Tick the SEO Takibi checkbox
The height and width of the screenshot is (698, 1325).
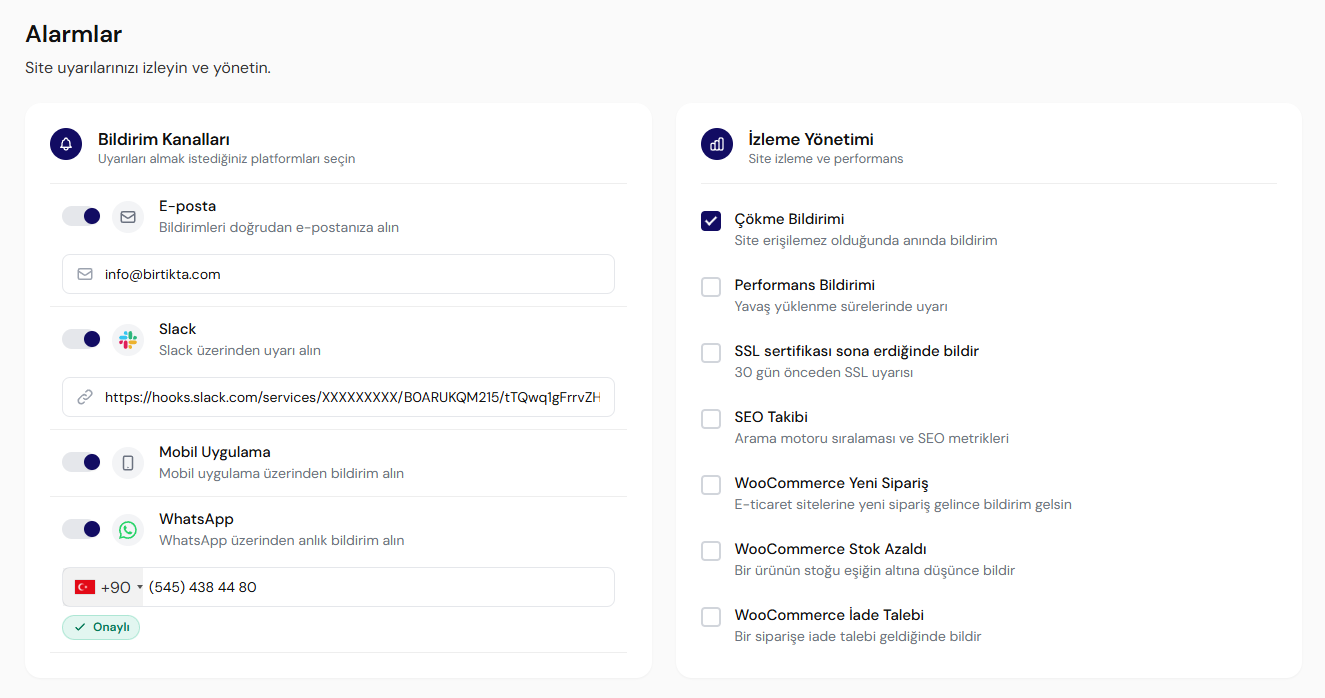tap(711, 419)
